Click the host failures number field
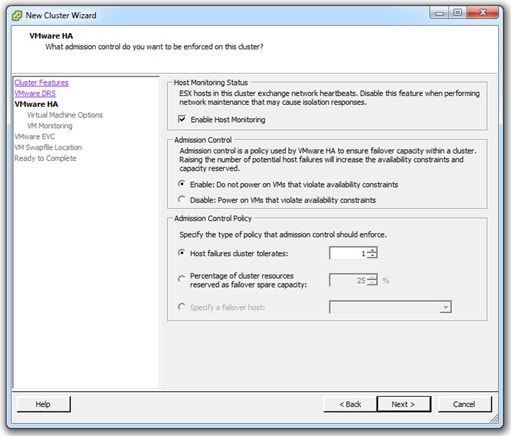 [x=348, y=253]
